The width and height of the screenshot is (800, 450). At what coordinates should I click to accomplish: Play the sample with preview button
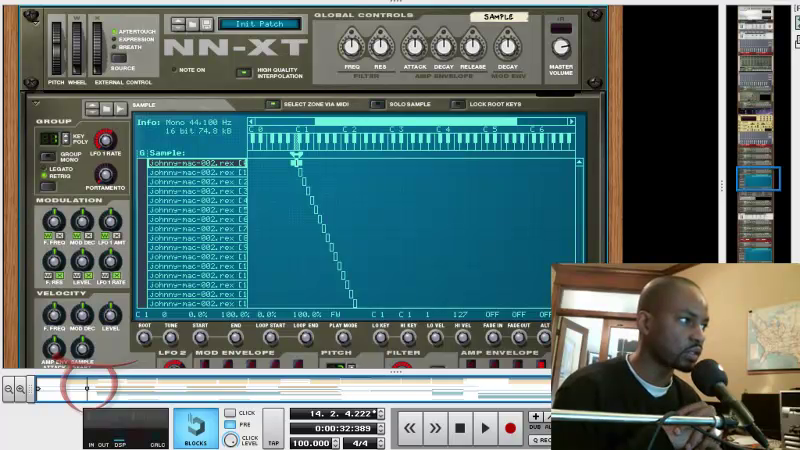tap(120, 109)
